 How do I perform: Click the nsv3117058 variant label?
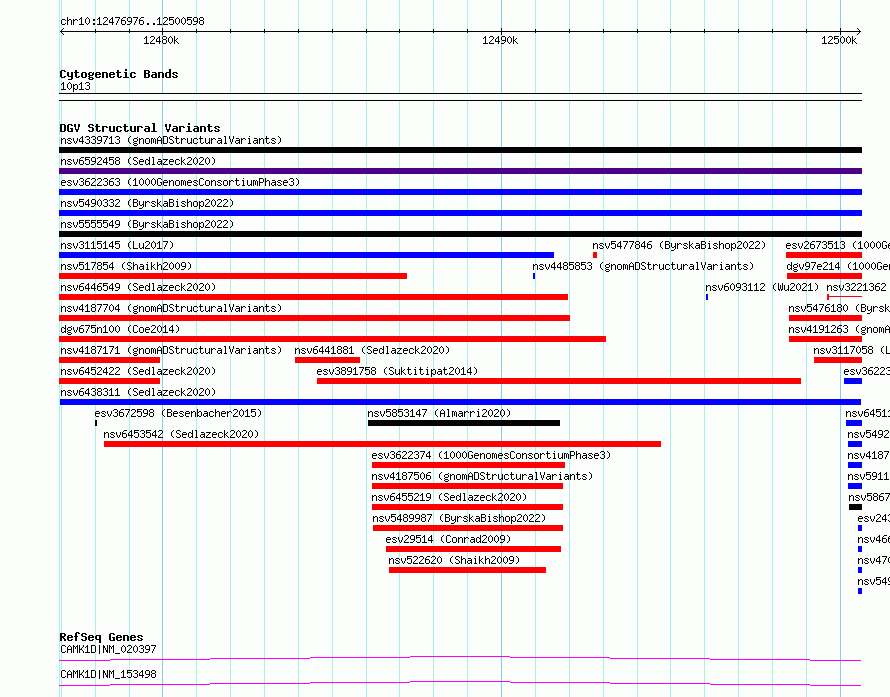(x=851, y=350)
